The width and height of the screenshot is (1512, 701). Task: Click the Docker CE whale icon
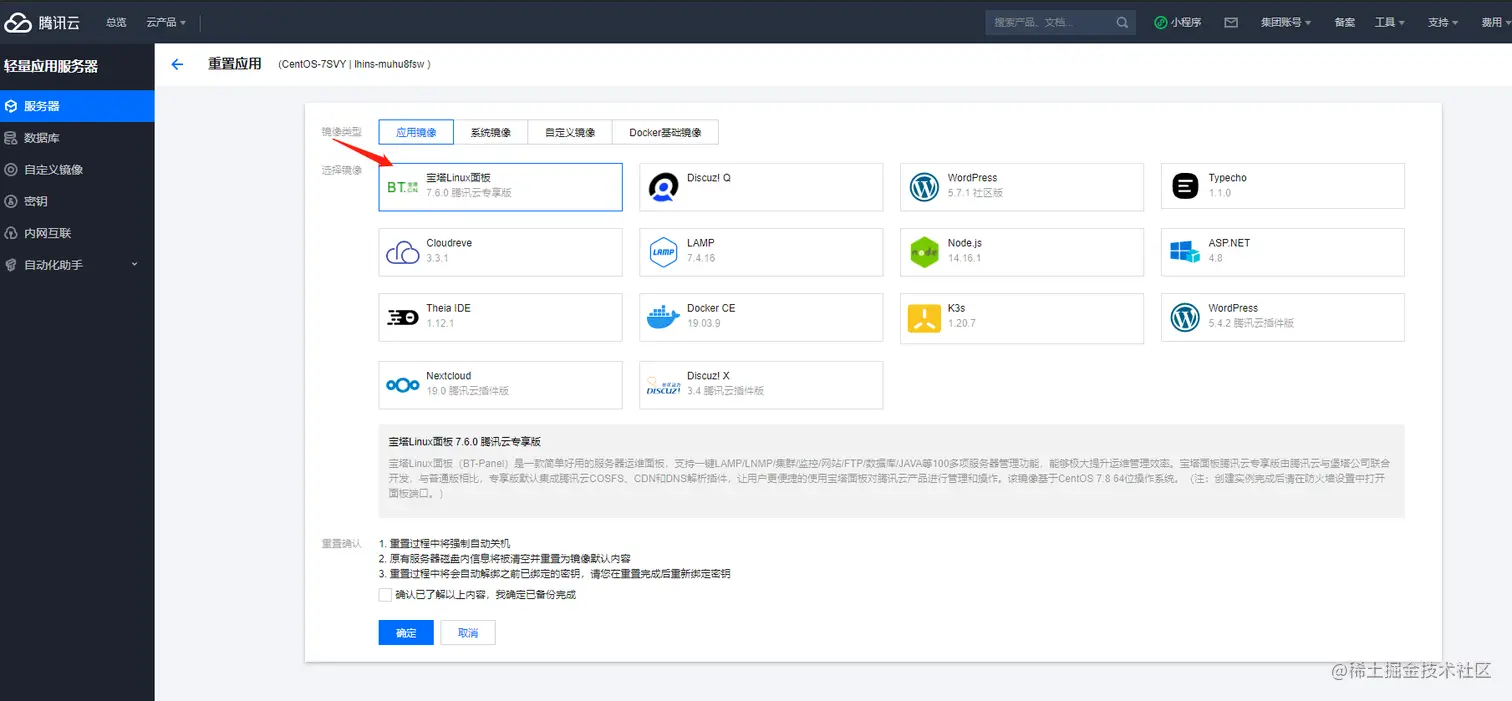pos(663,318)
